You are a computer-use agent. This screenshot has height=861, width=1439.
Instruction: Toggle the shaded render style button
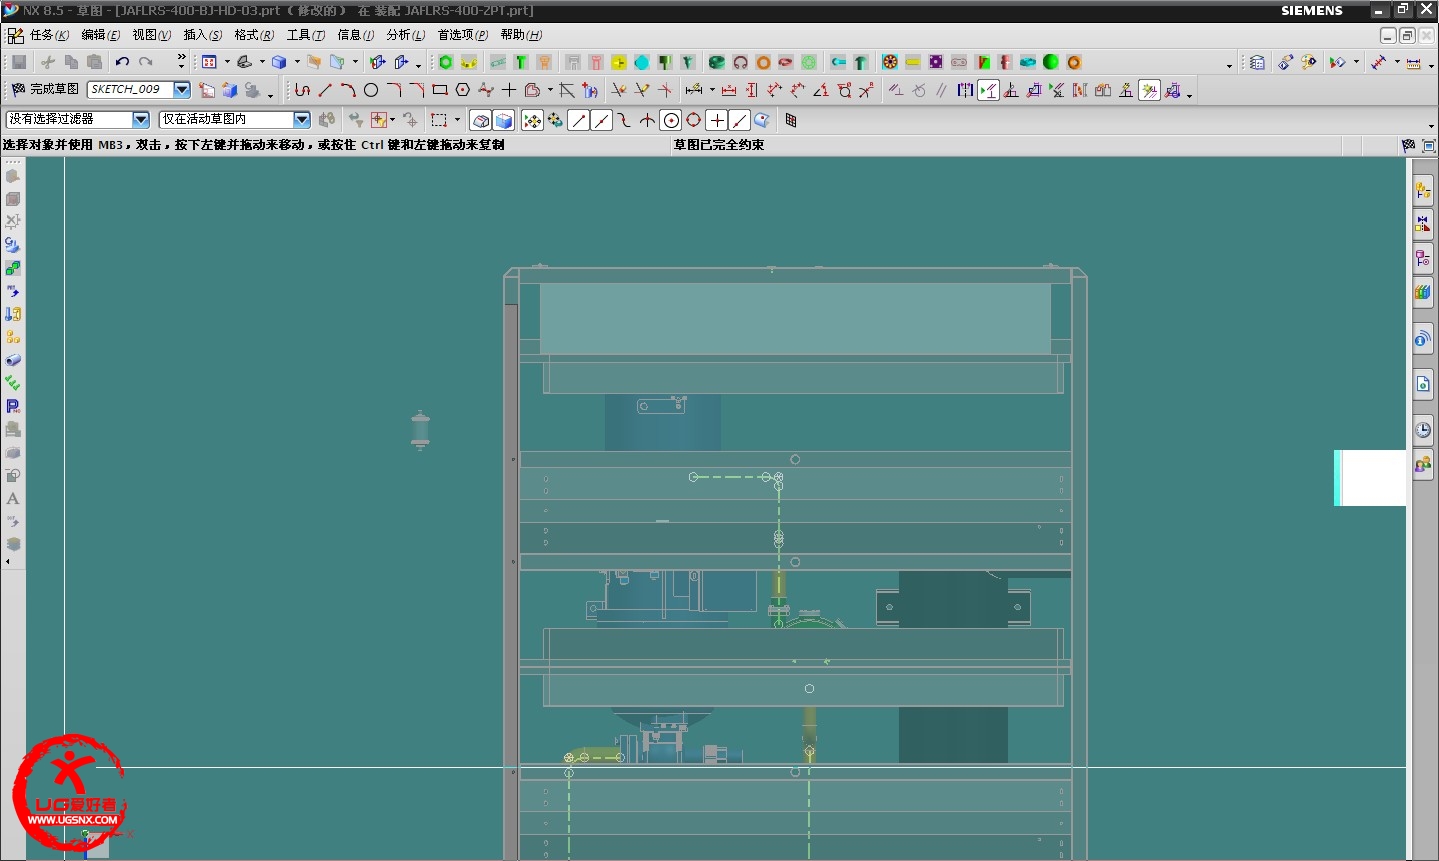coord(504,120)
